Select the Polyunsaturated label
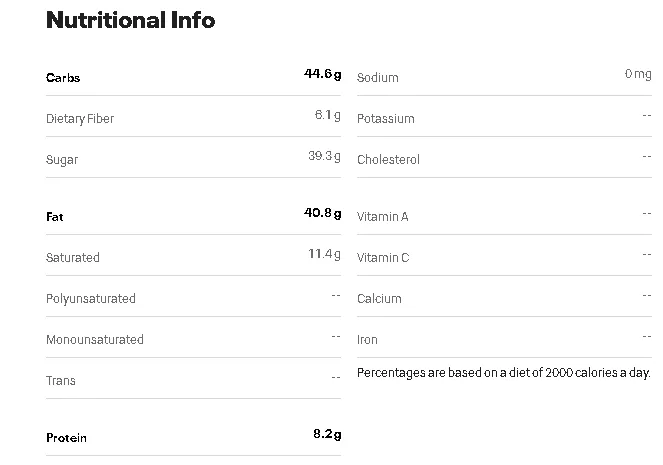 (x=91, y=299)
